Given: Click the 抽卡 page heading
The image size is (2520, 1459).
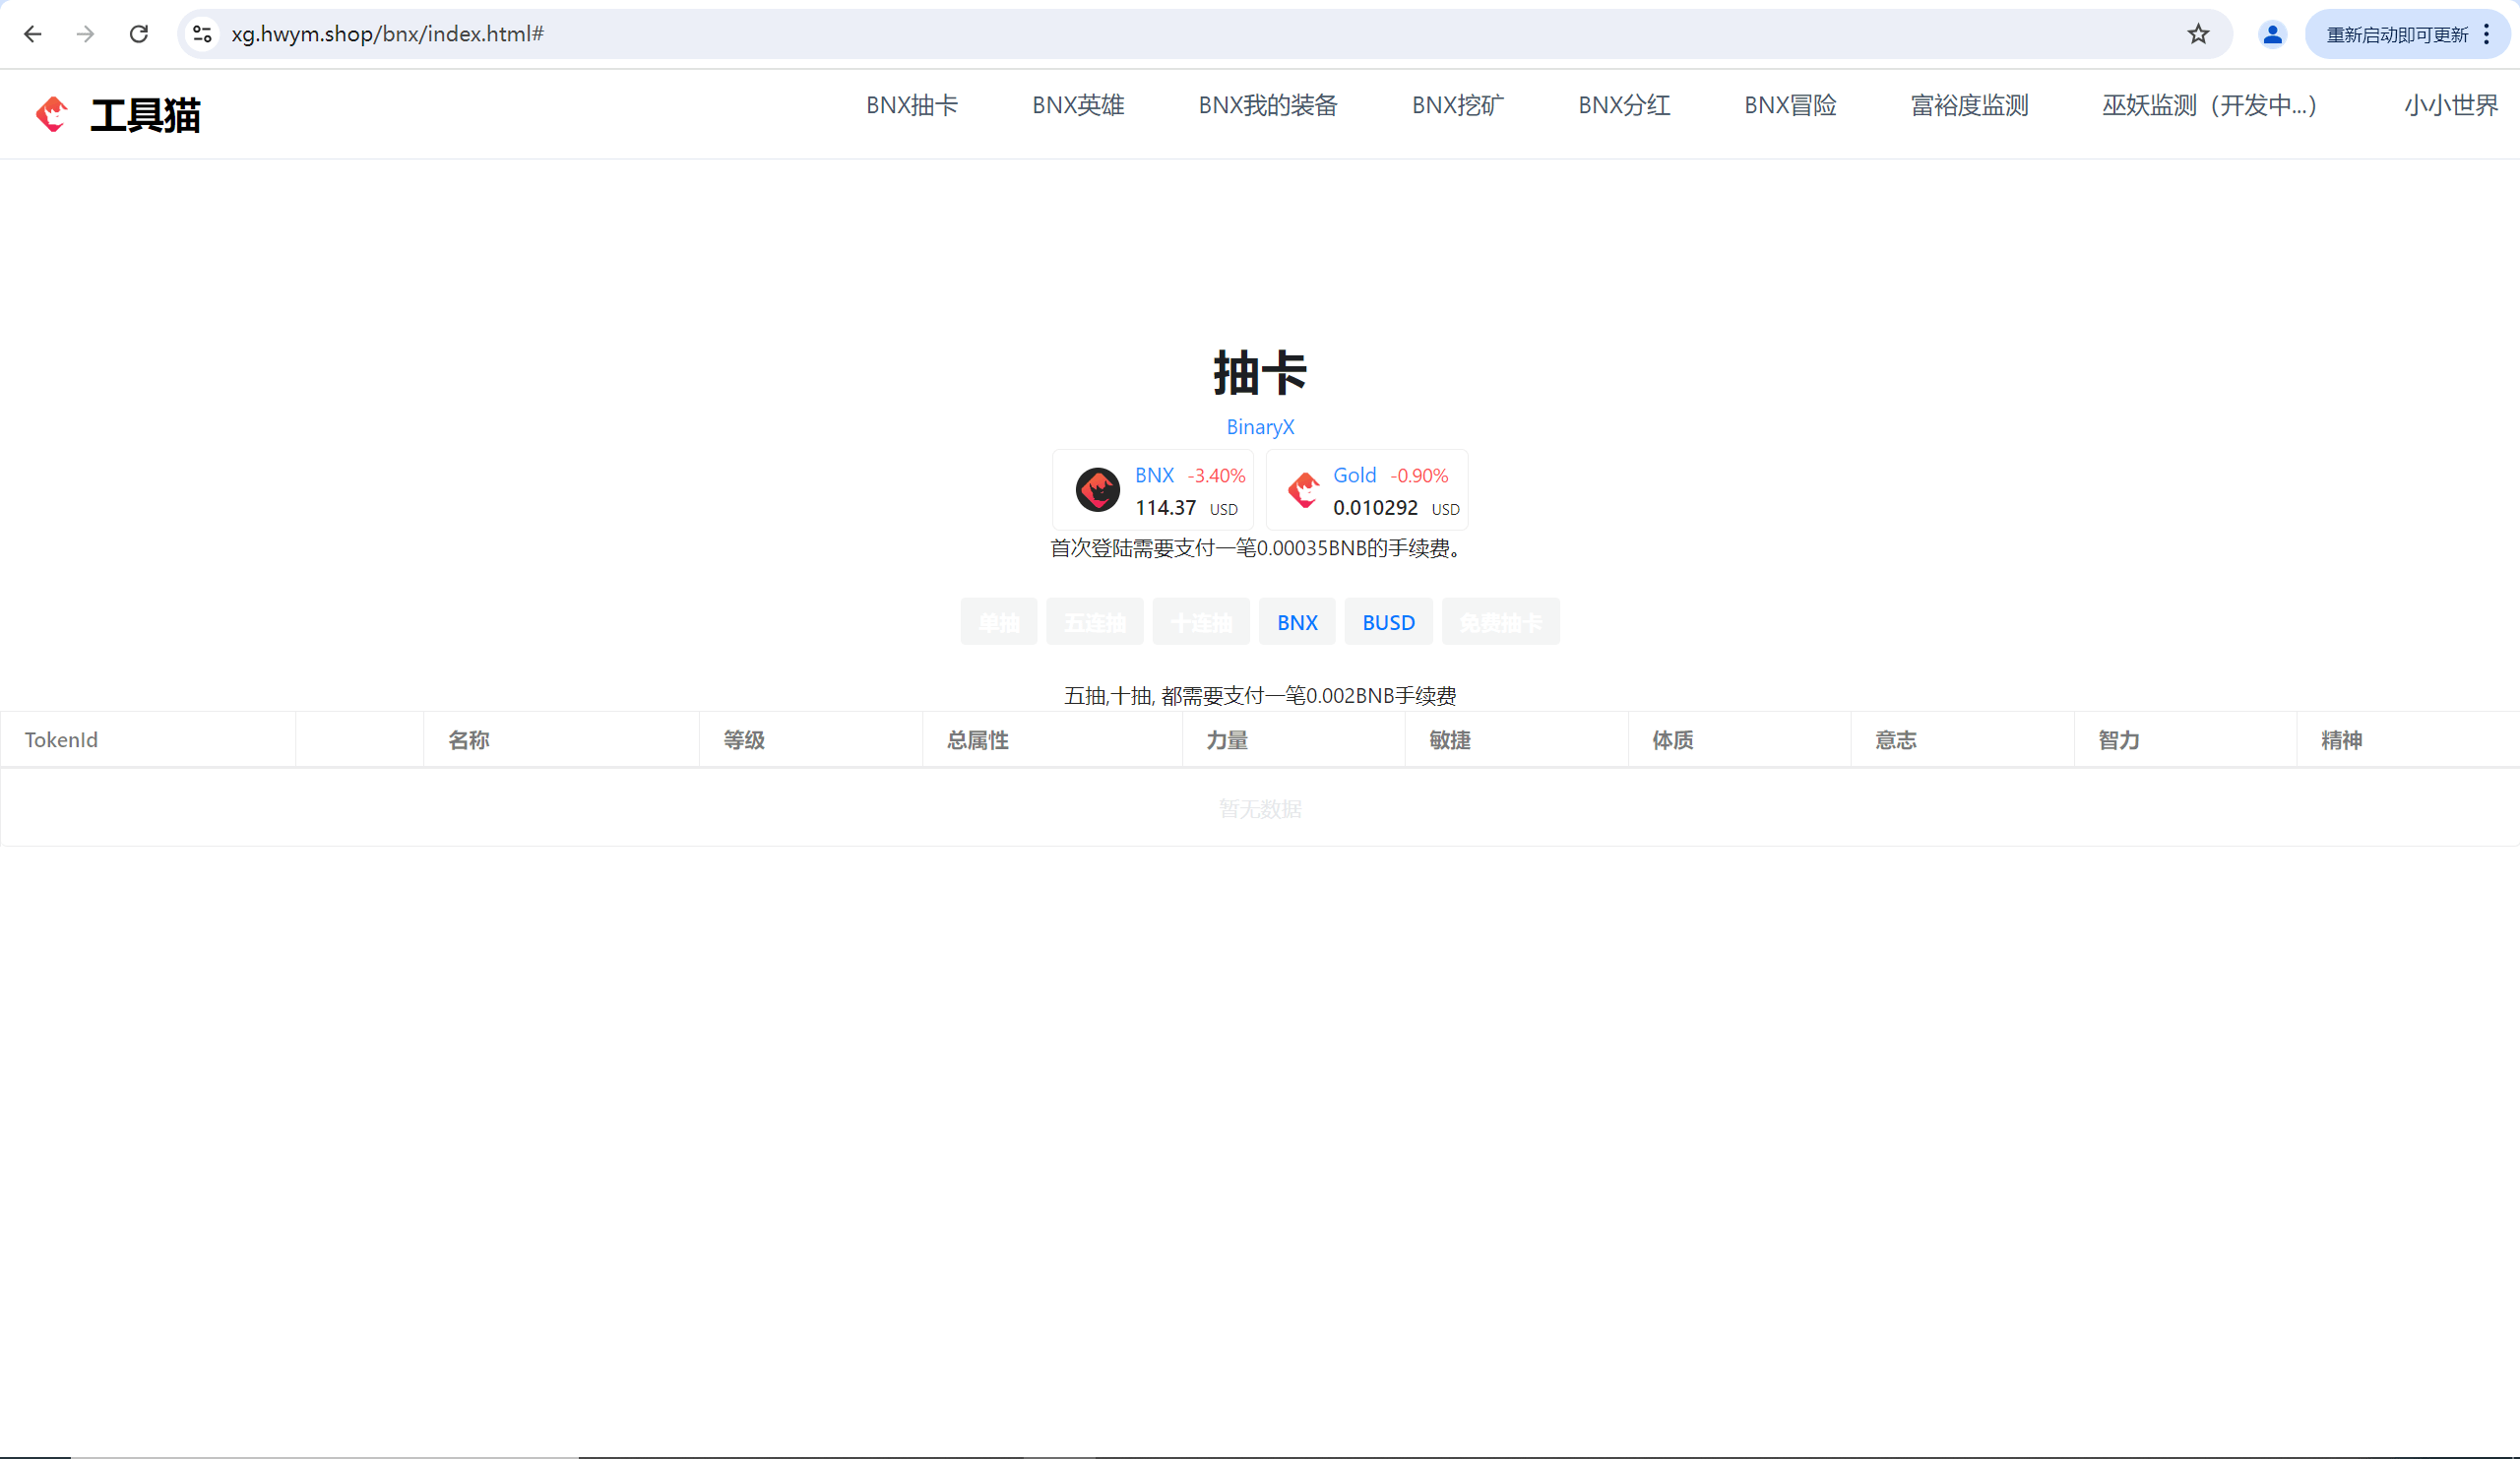Looking at the screenshot, I should pyautogui.click(x=1260, y=373).
